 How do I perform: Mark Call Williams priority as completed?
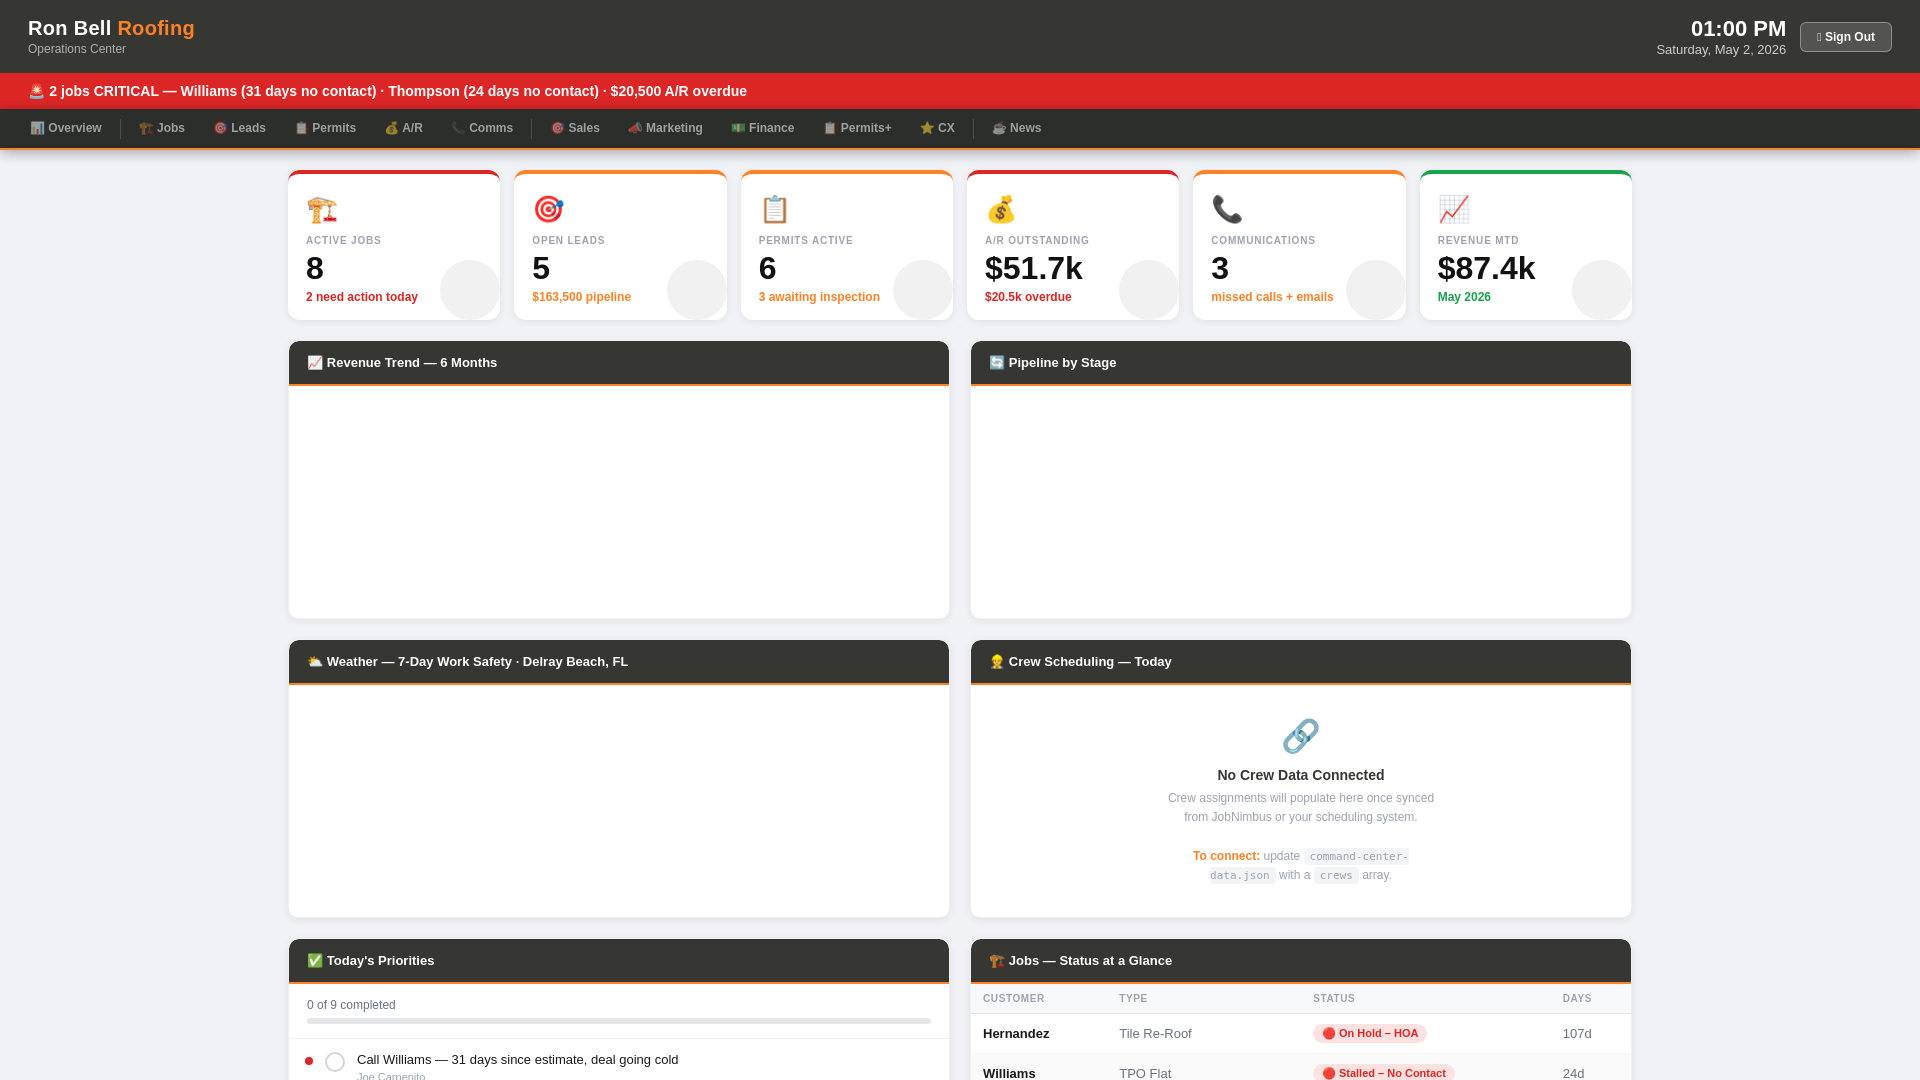(335, 1062)
